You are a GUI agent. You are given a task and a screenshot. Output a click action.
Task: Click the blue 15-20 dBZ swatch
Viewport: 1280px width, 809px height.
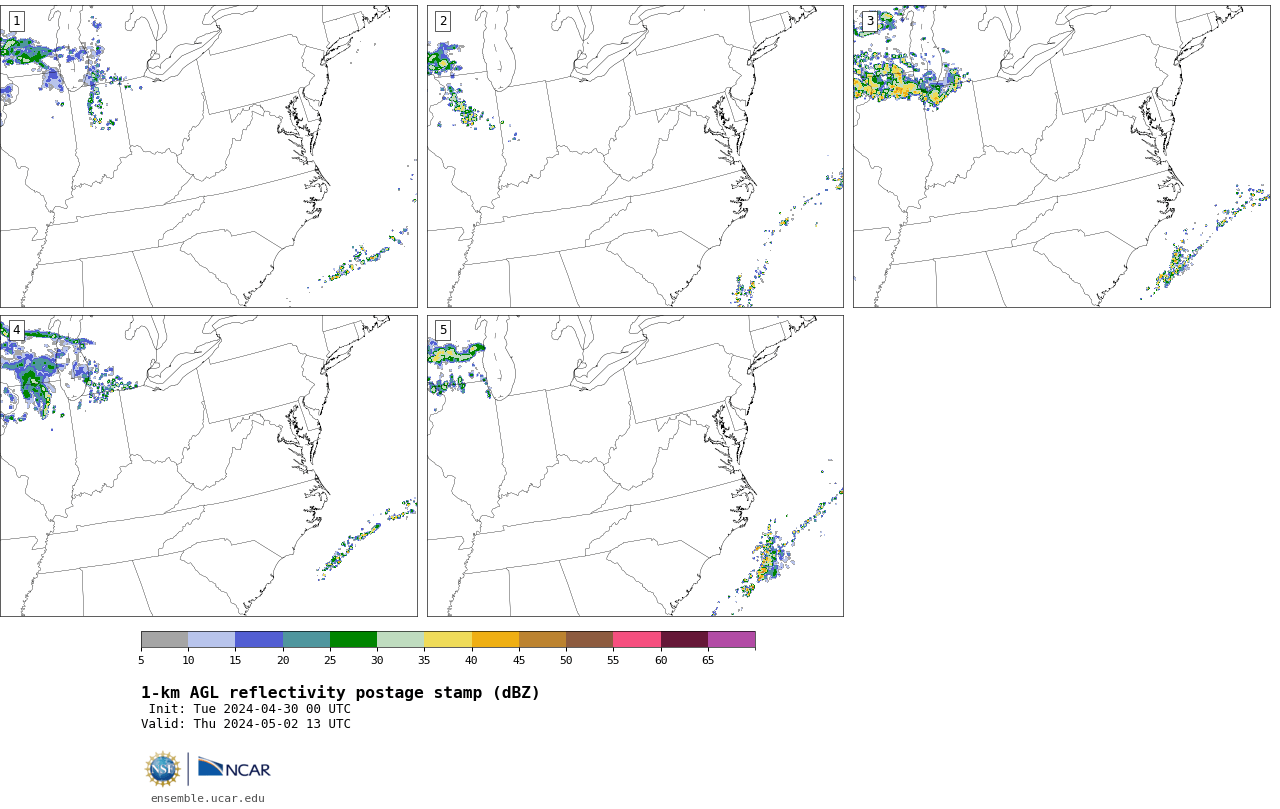point(259,640)
